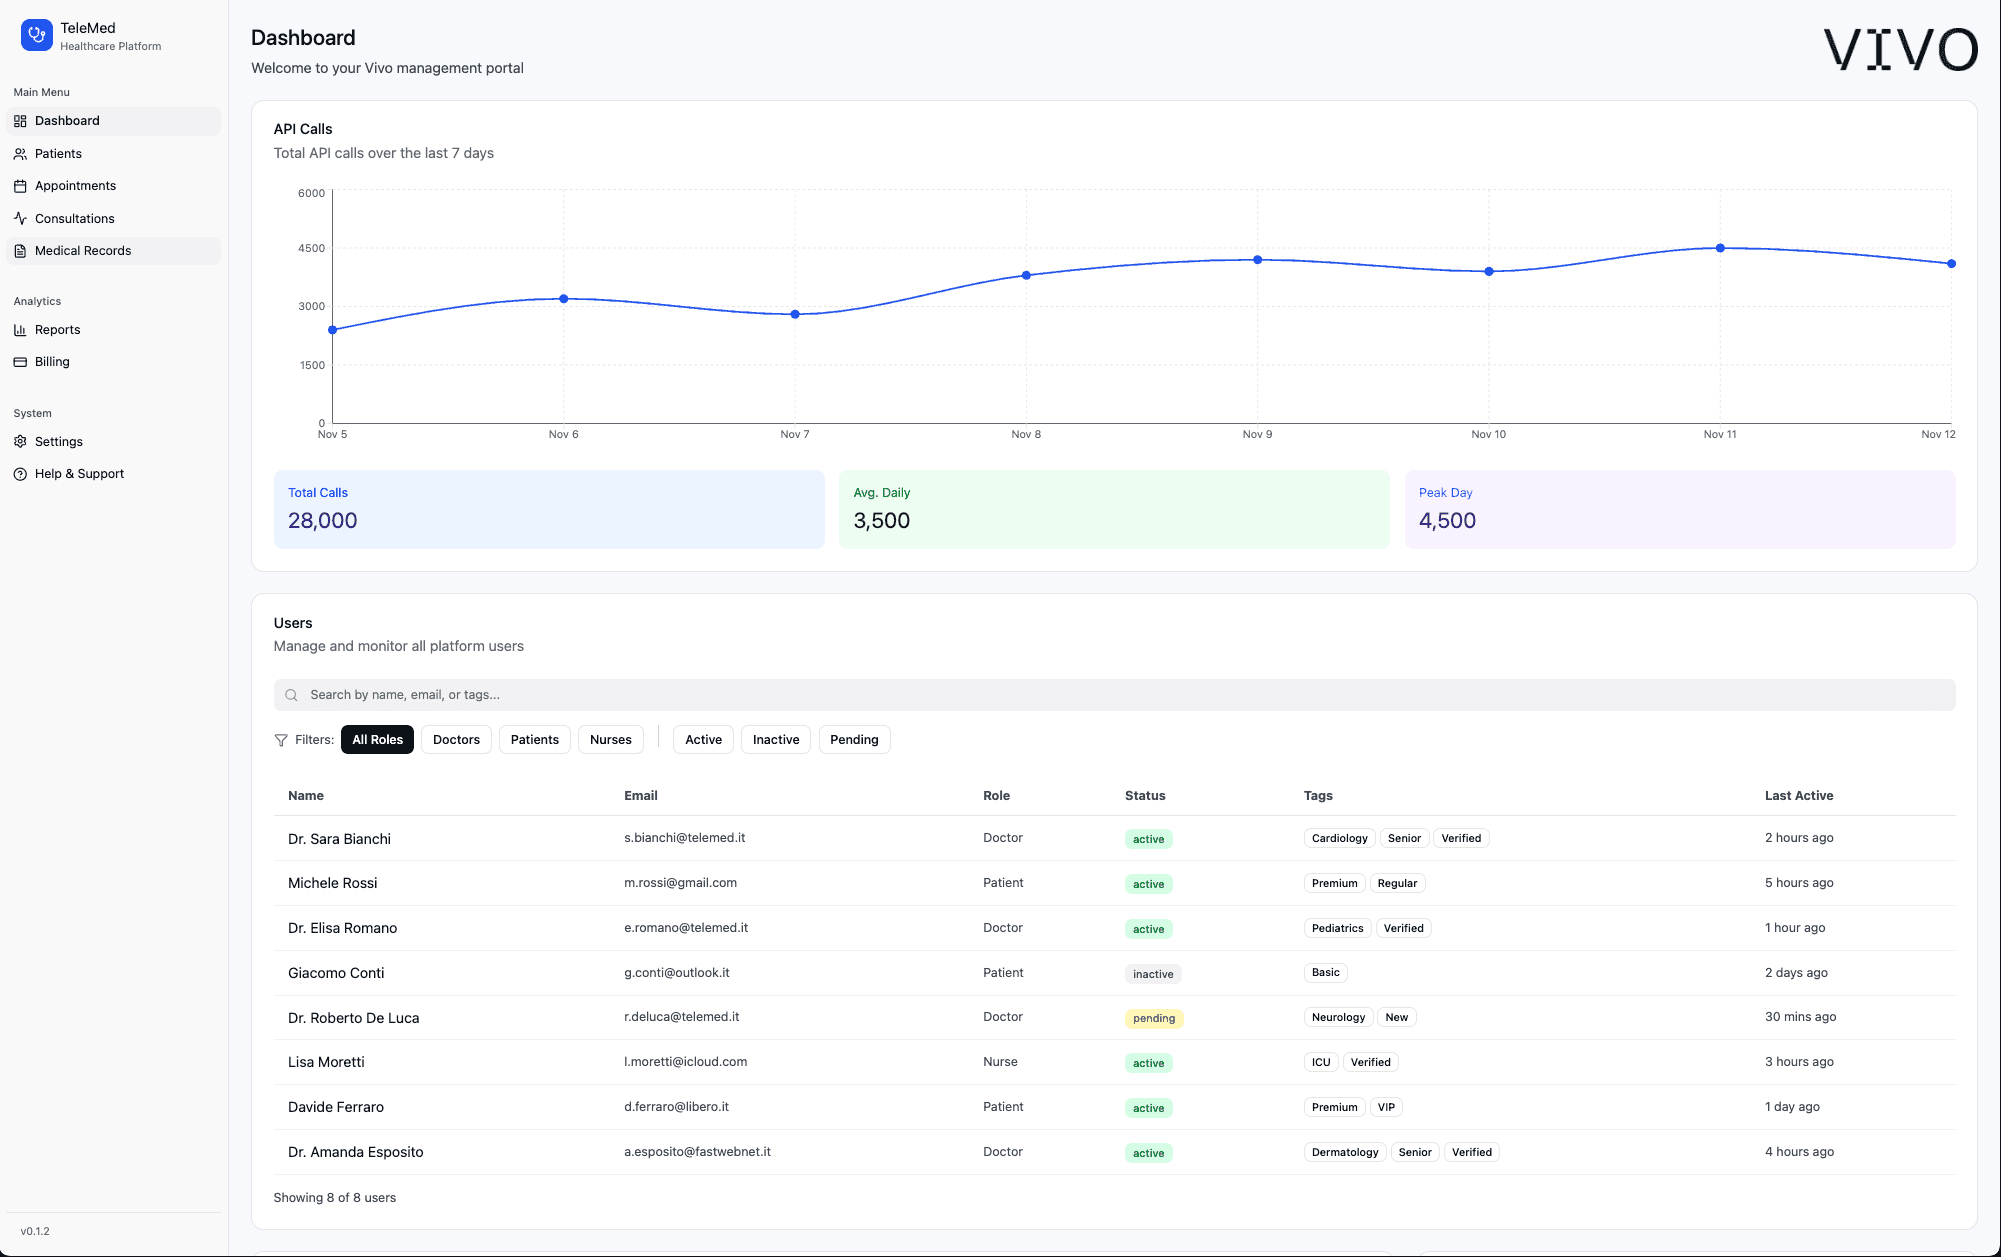Enable the Inactive status filter

pos(775,739)
